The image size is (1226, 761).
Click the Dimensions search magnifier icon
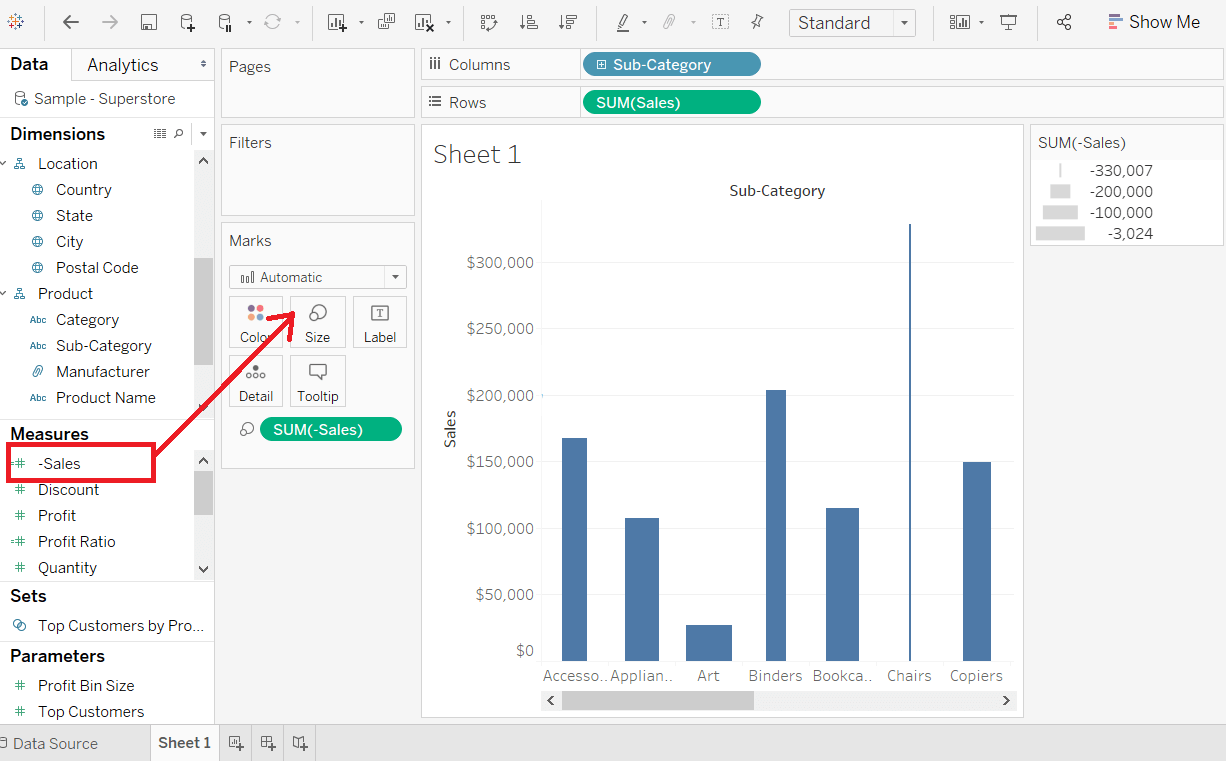[x=179, y=134]
